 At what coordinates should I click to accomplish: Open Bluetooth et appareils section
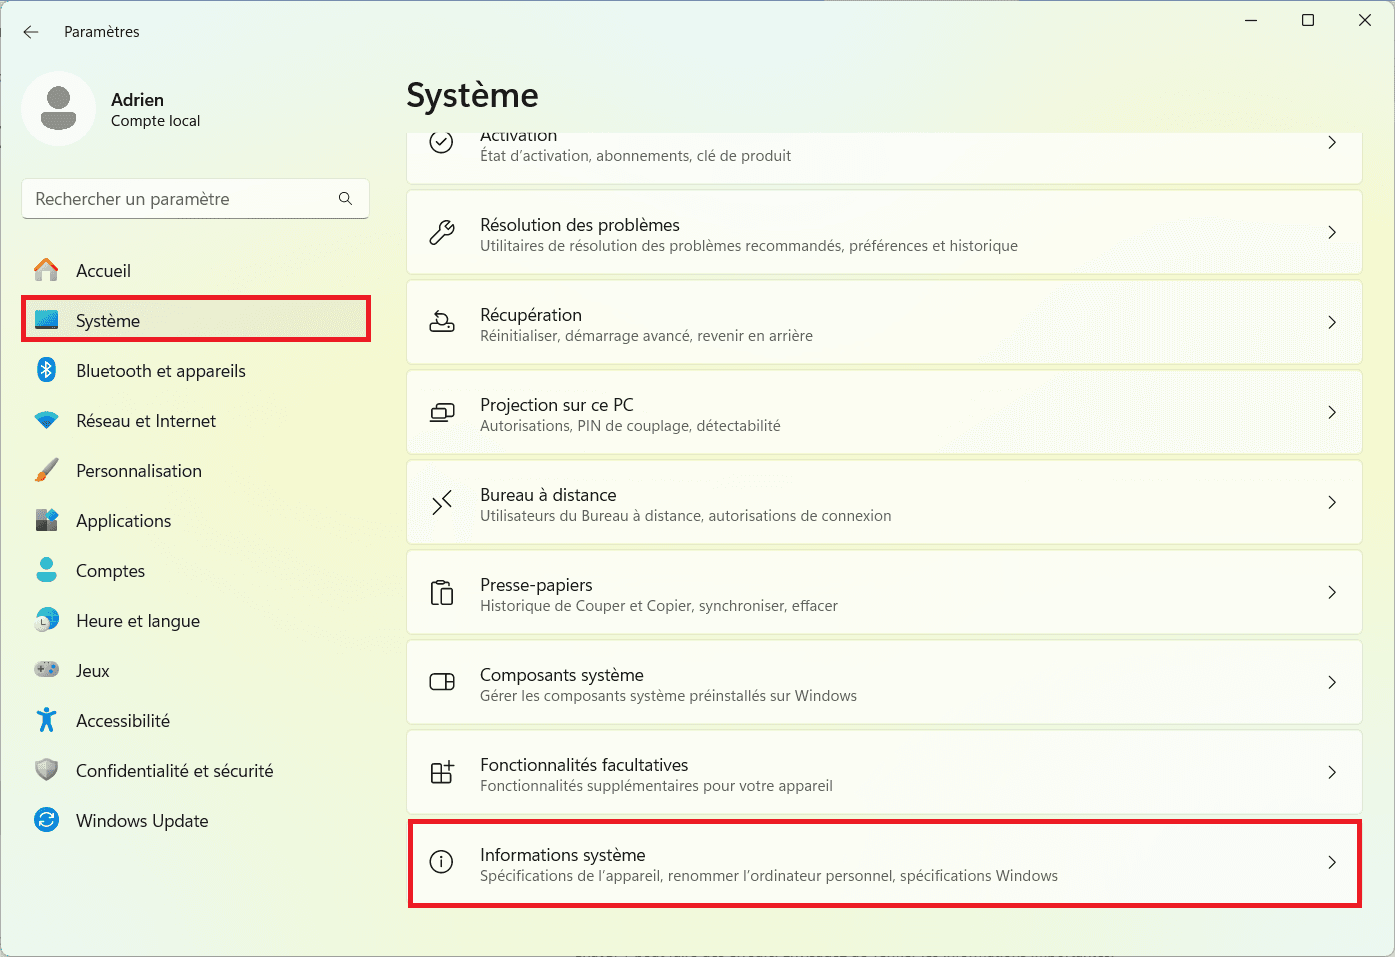(x=195, y=370)
